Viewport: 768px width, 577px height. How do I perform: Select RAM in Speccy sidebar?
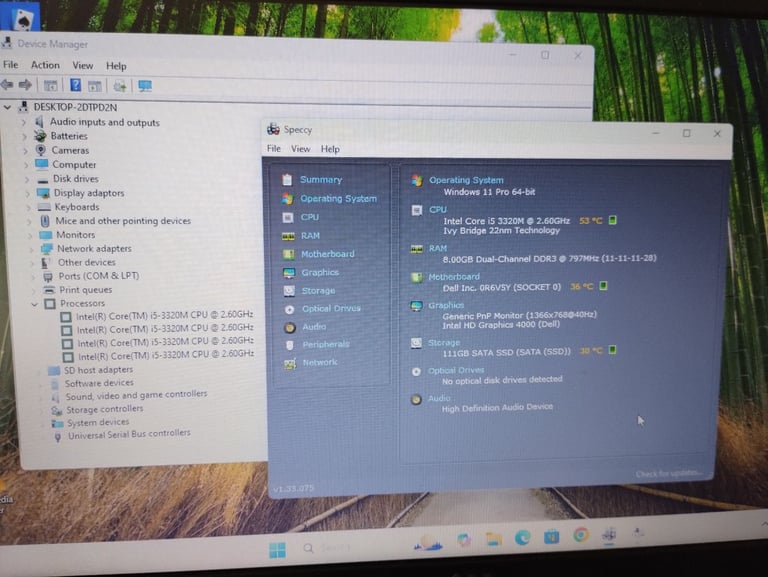311,236
